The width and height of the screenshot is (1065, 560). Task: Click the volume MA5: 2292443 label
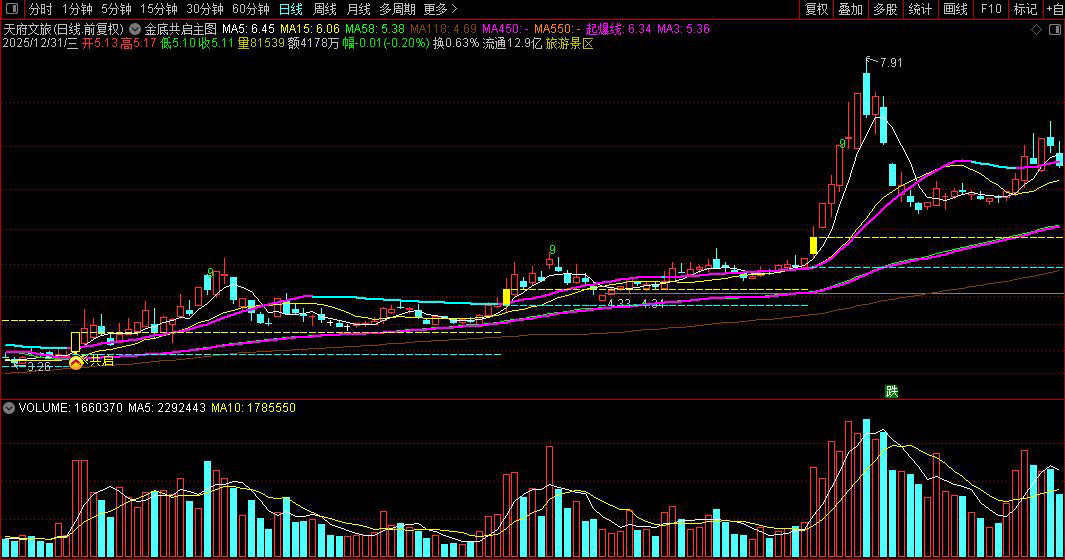pos(167,408)
